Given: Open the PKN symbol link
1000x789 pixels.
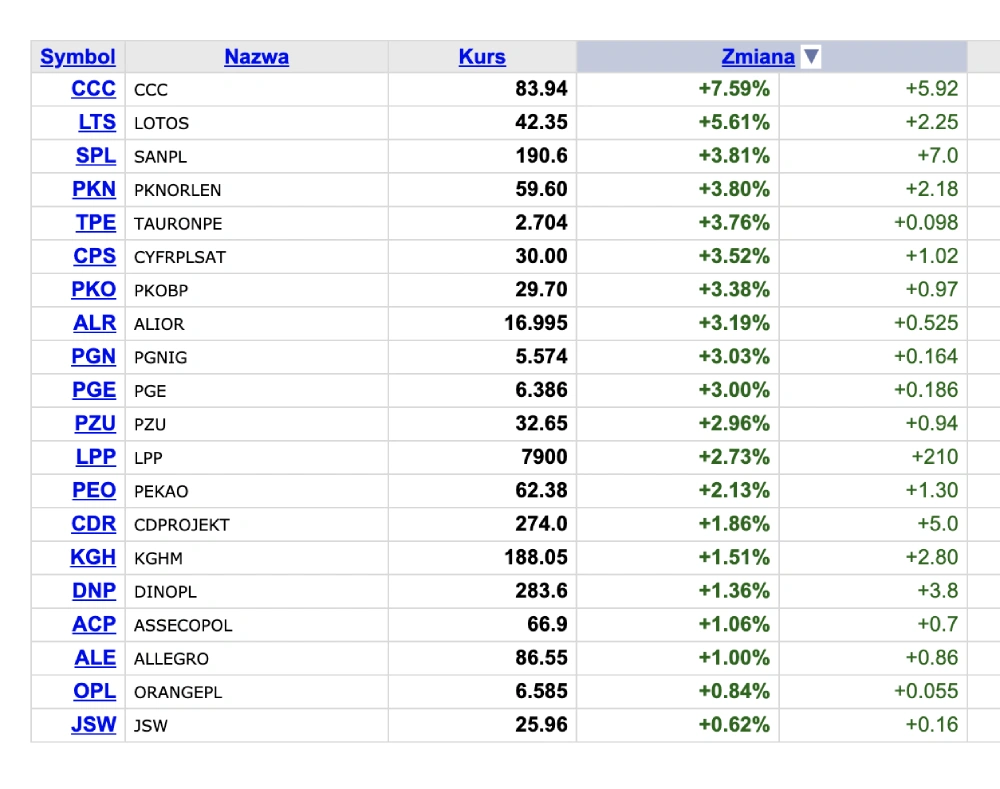Looking at the screenshot, I should click(94, 189).
